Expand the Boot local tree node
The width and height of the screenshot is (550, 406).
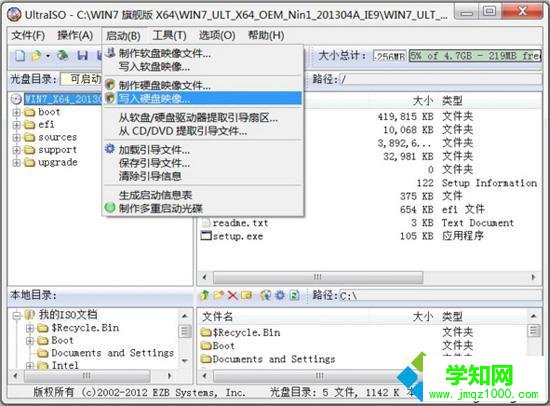pos(30,341)
